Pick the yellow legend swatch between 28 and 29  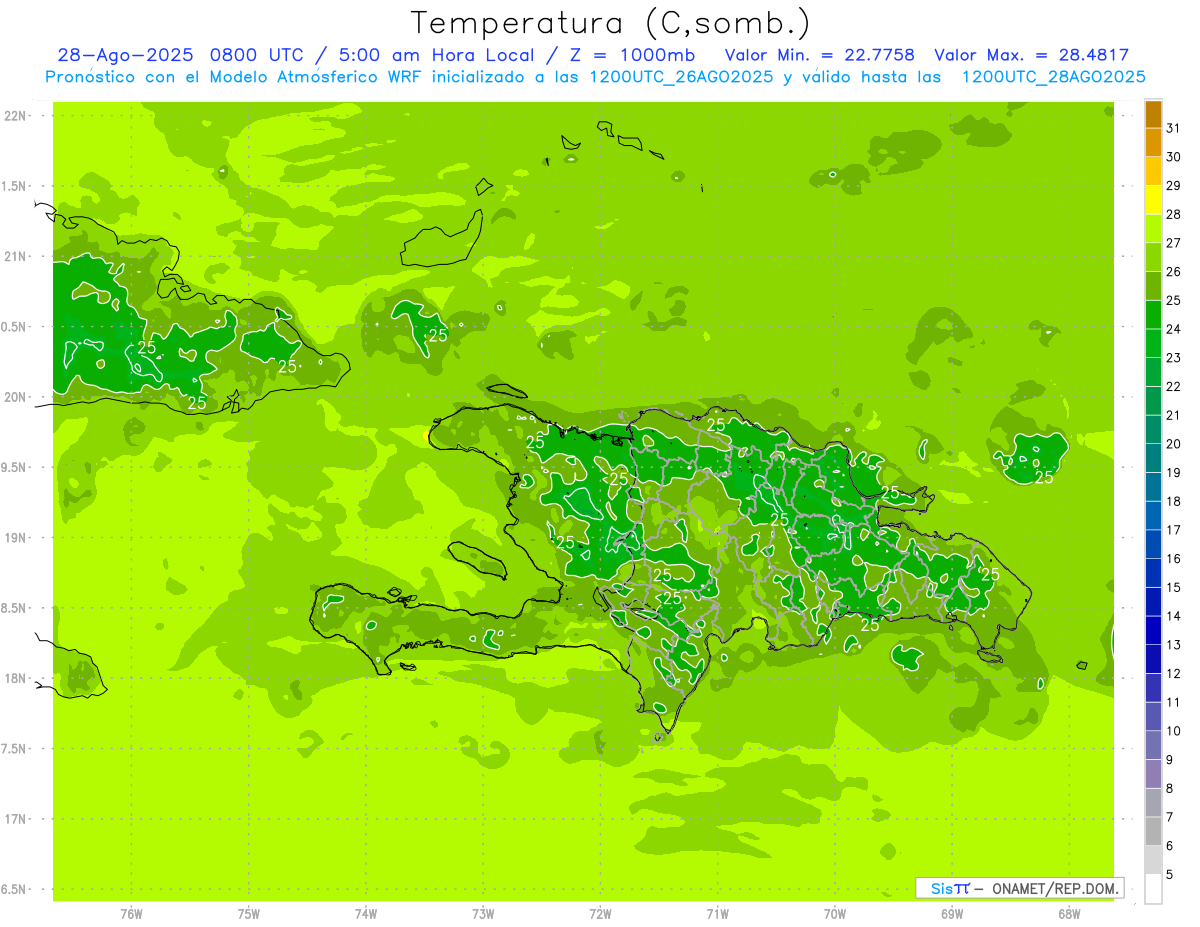1153,200
